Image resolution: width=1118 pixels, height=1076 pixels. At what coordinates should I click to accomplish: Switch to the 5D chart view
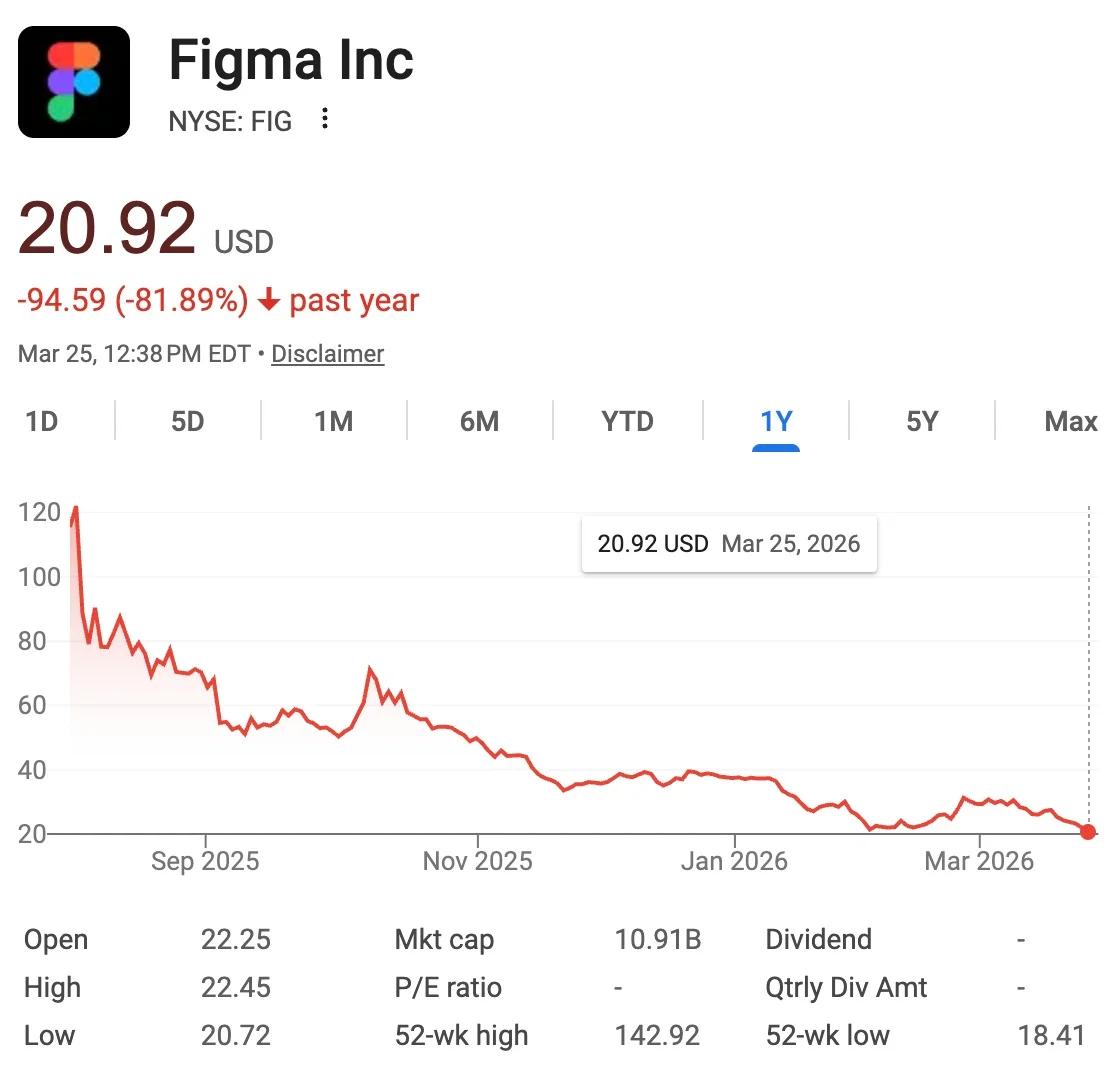pos(186,421)
